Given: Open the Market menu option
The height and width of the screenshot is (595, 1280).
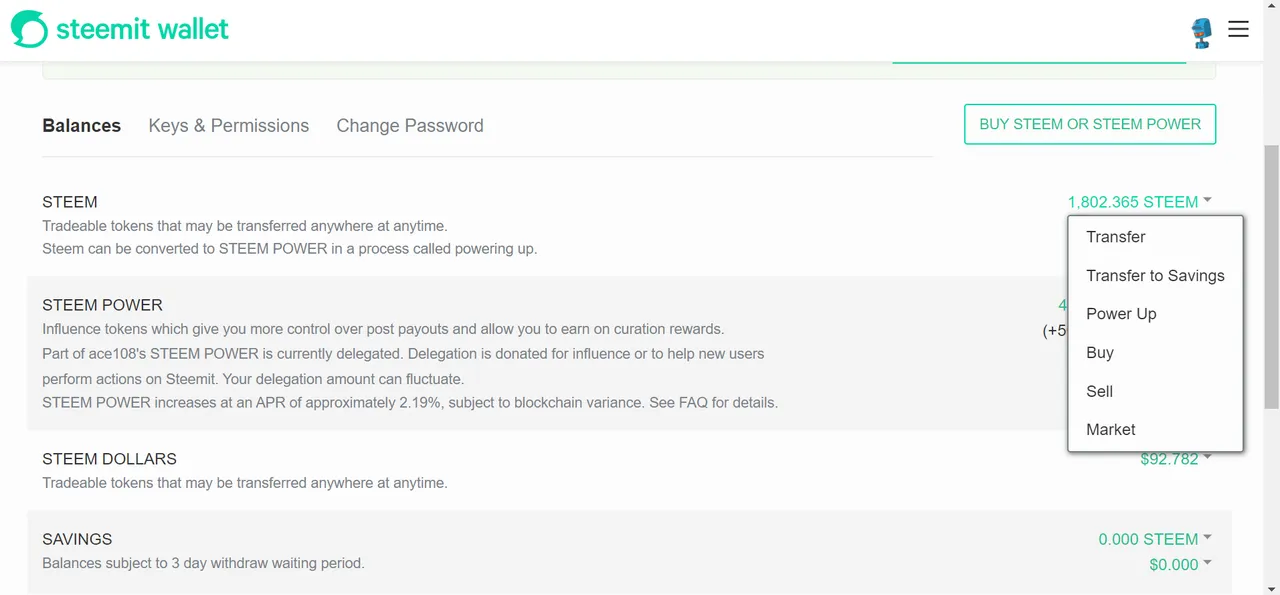Looking at the screenshot, I should pyautogui.click(x=1110, y=430).
